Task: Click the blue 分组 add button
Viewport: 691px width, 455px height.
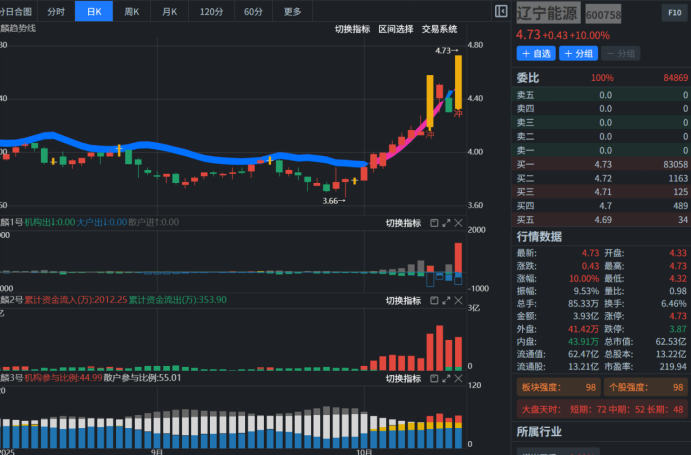Action: tap(579, 53)
